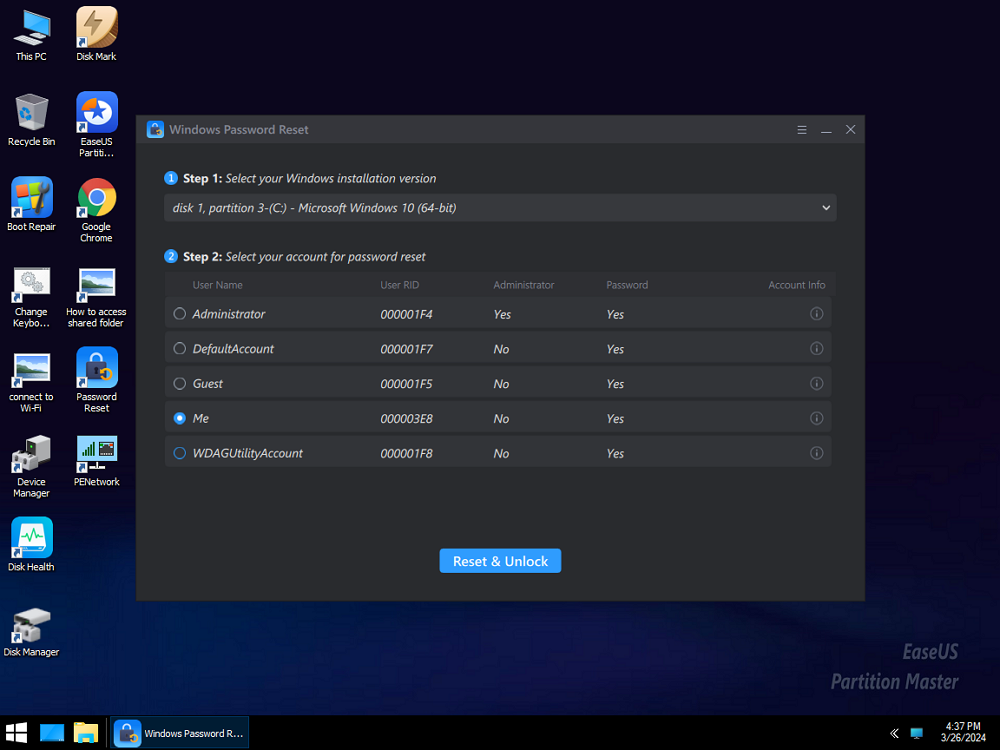
Task: Show account info for Administrator
Action: [x=816, y=314]
